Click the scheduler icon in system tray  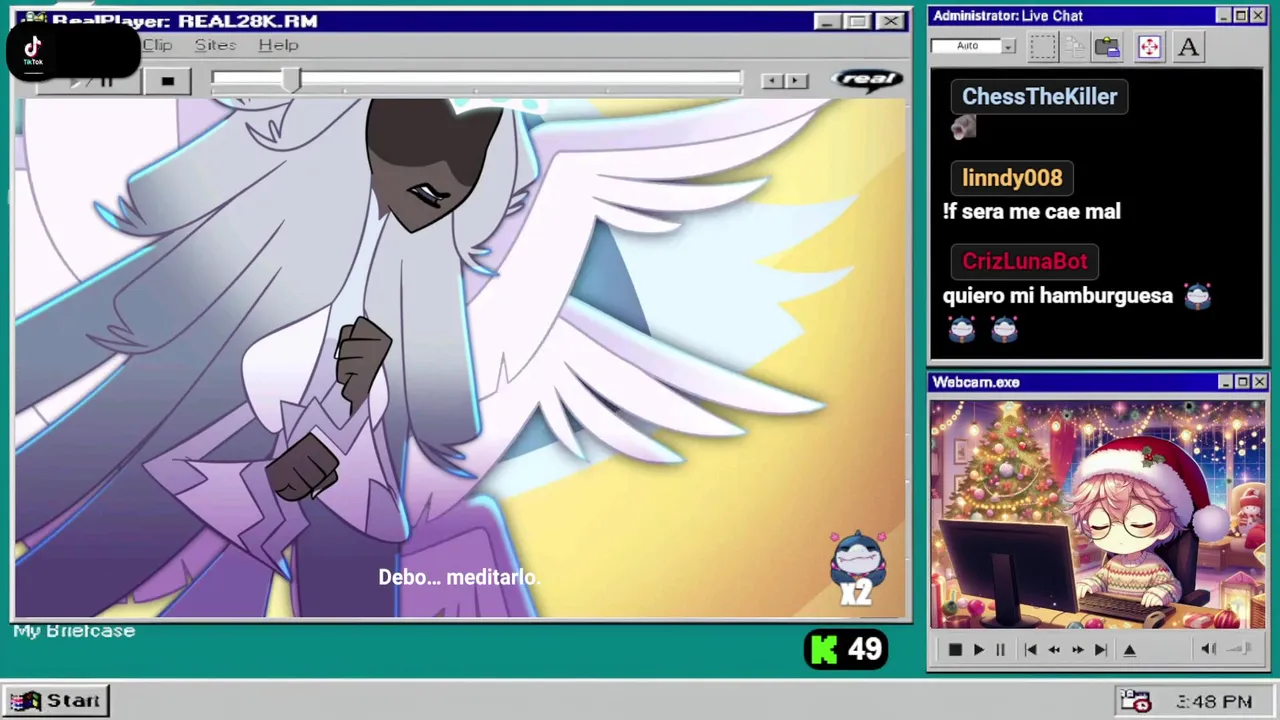(x=1135, y=701)
